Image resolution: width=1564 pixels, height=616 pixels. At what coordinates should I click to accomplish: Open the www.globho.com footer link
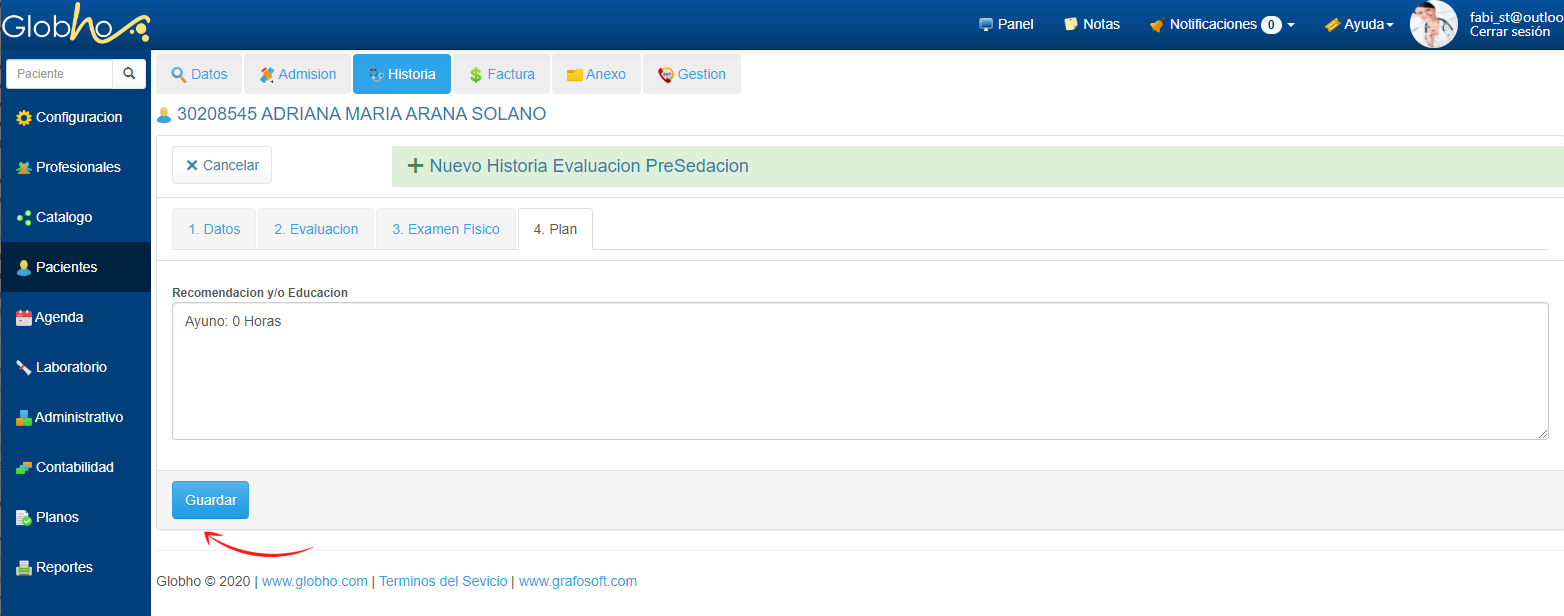pos(314,581)
